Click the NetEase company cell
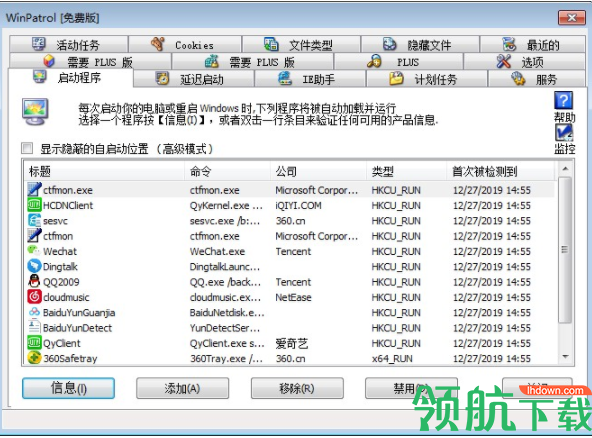The image size is (592, 438). [293, 298]
